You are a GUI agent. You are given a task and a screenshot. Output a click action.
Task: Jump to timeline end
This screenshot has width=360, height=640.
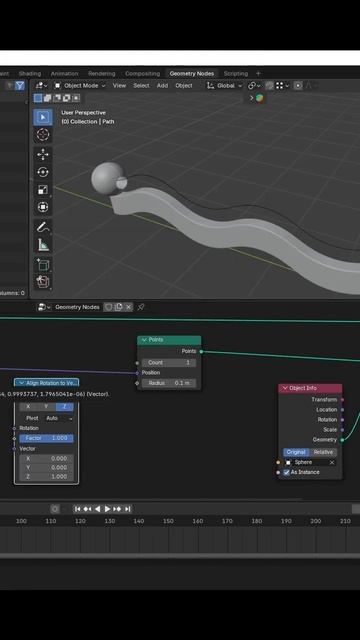pyautogui.click(x=127, y=509)
